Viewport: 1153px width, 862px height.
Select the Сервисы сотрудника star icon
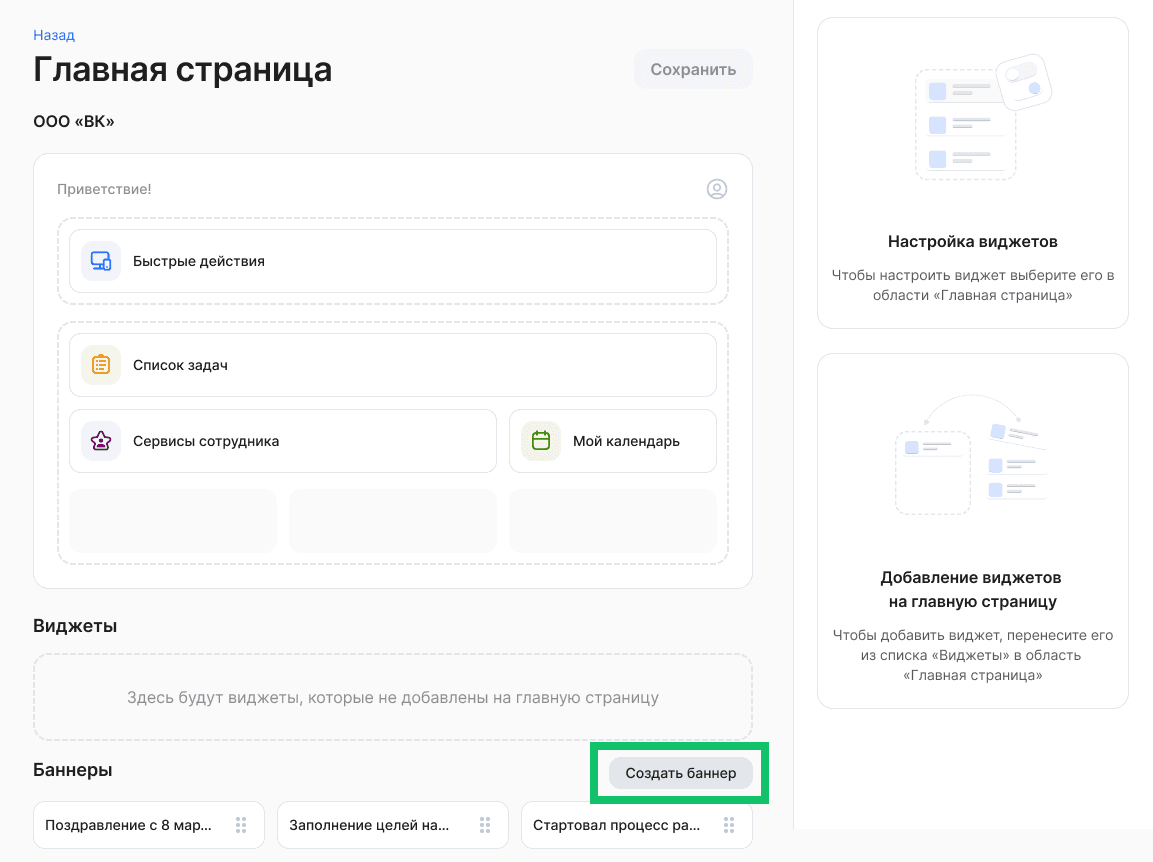pos(100,440)
